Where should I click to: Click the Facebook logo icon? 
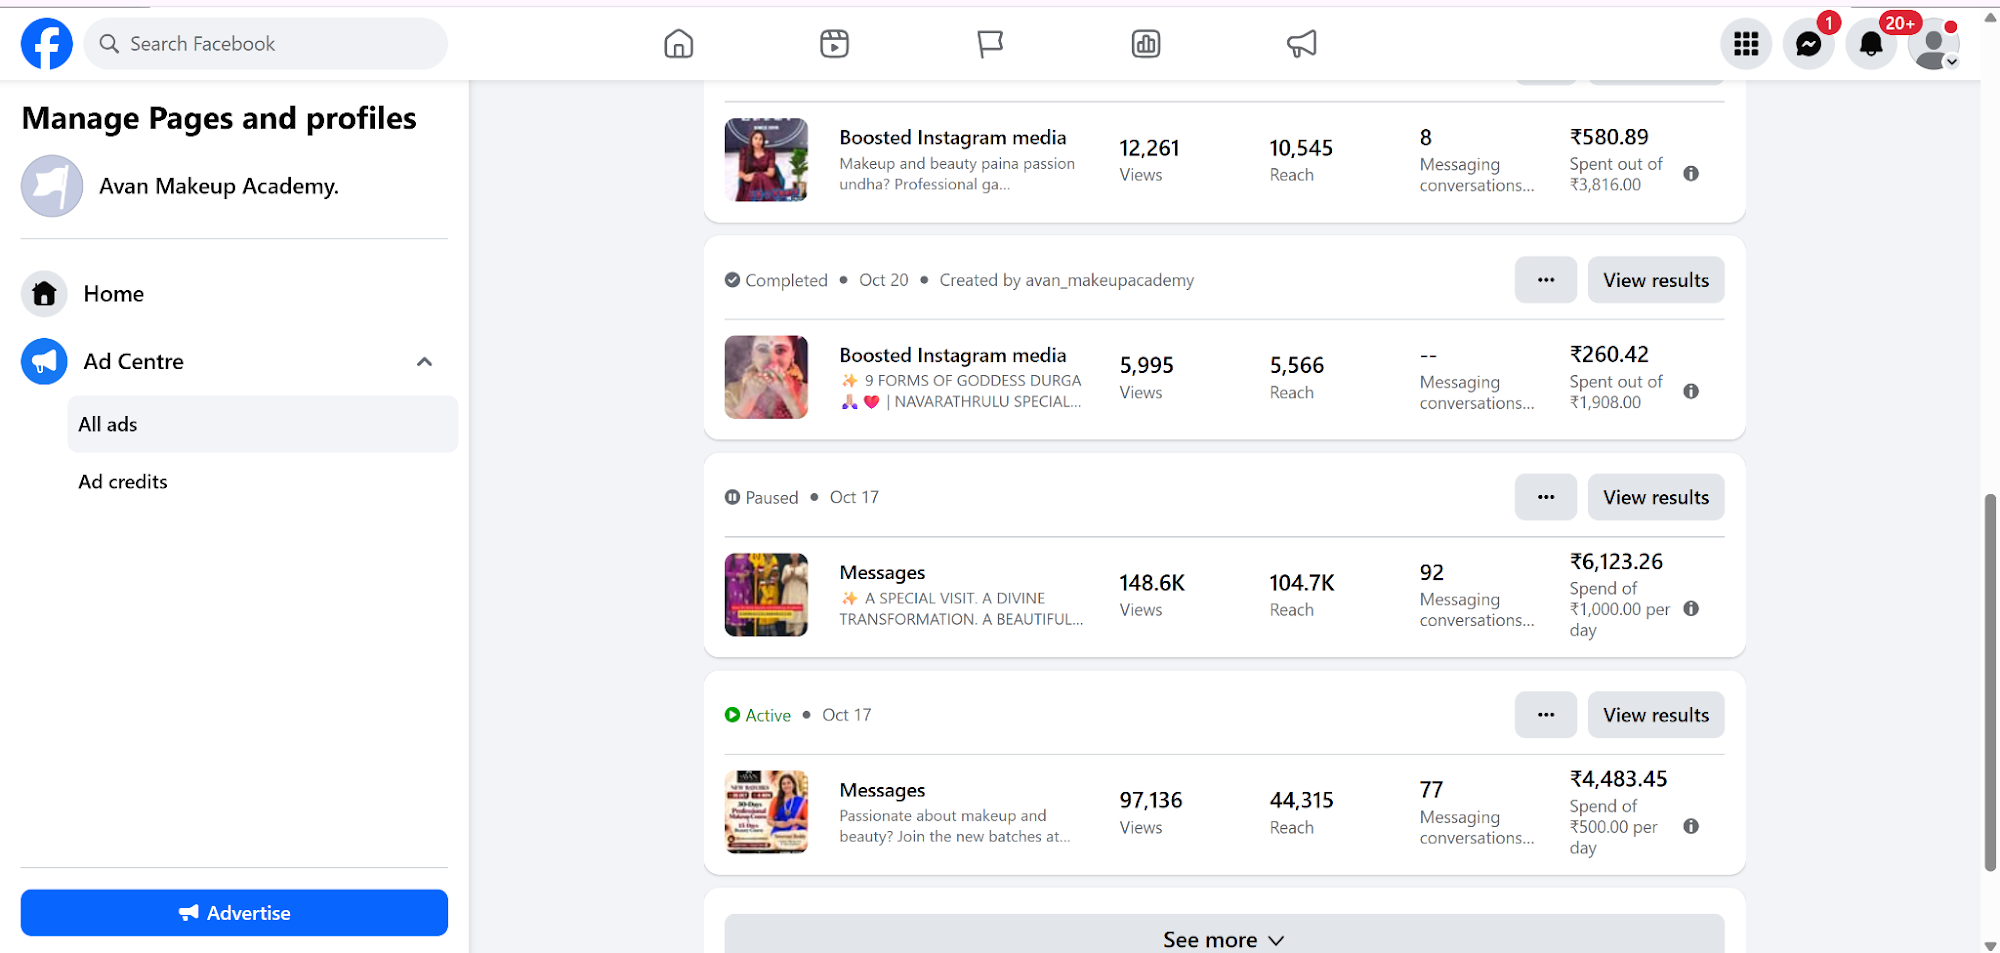click(47, 44)
